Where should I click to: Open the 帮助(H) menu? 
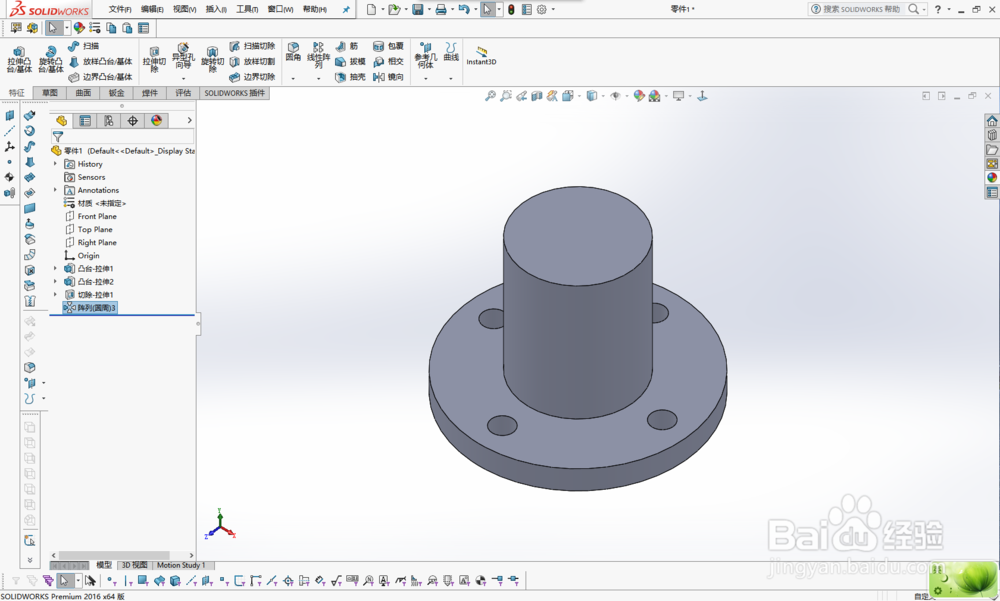pos(314,9)
